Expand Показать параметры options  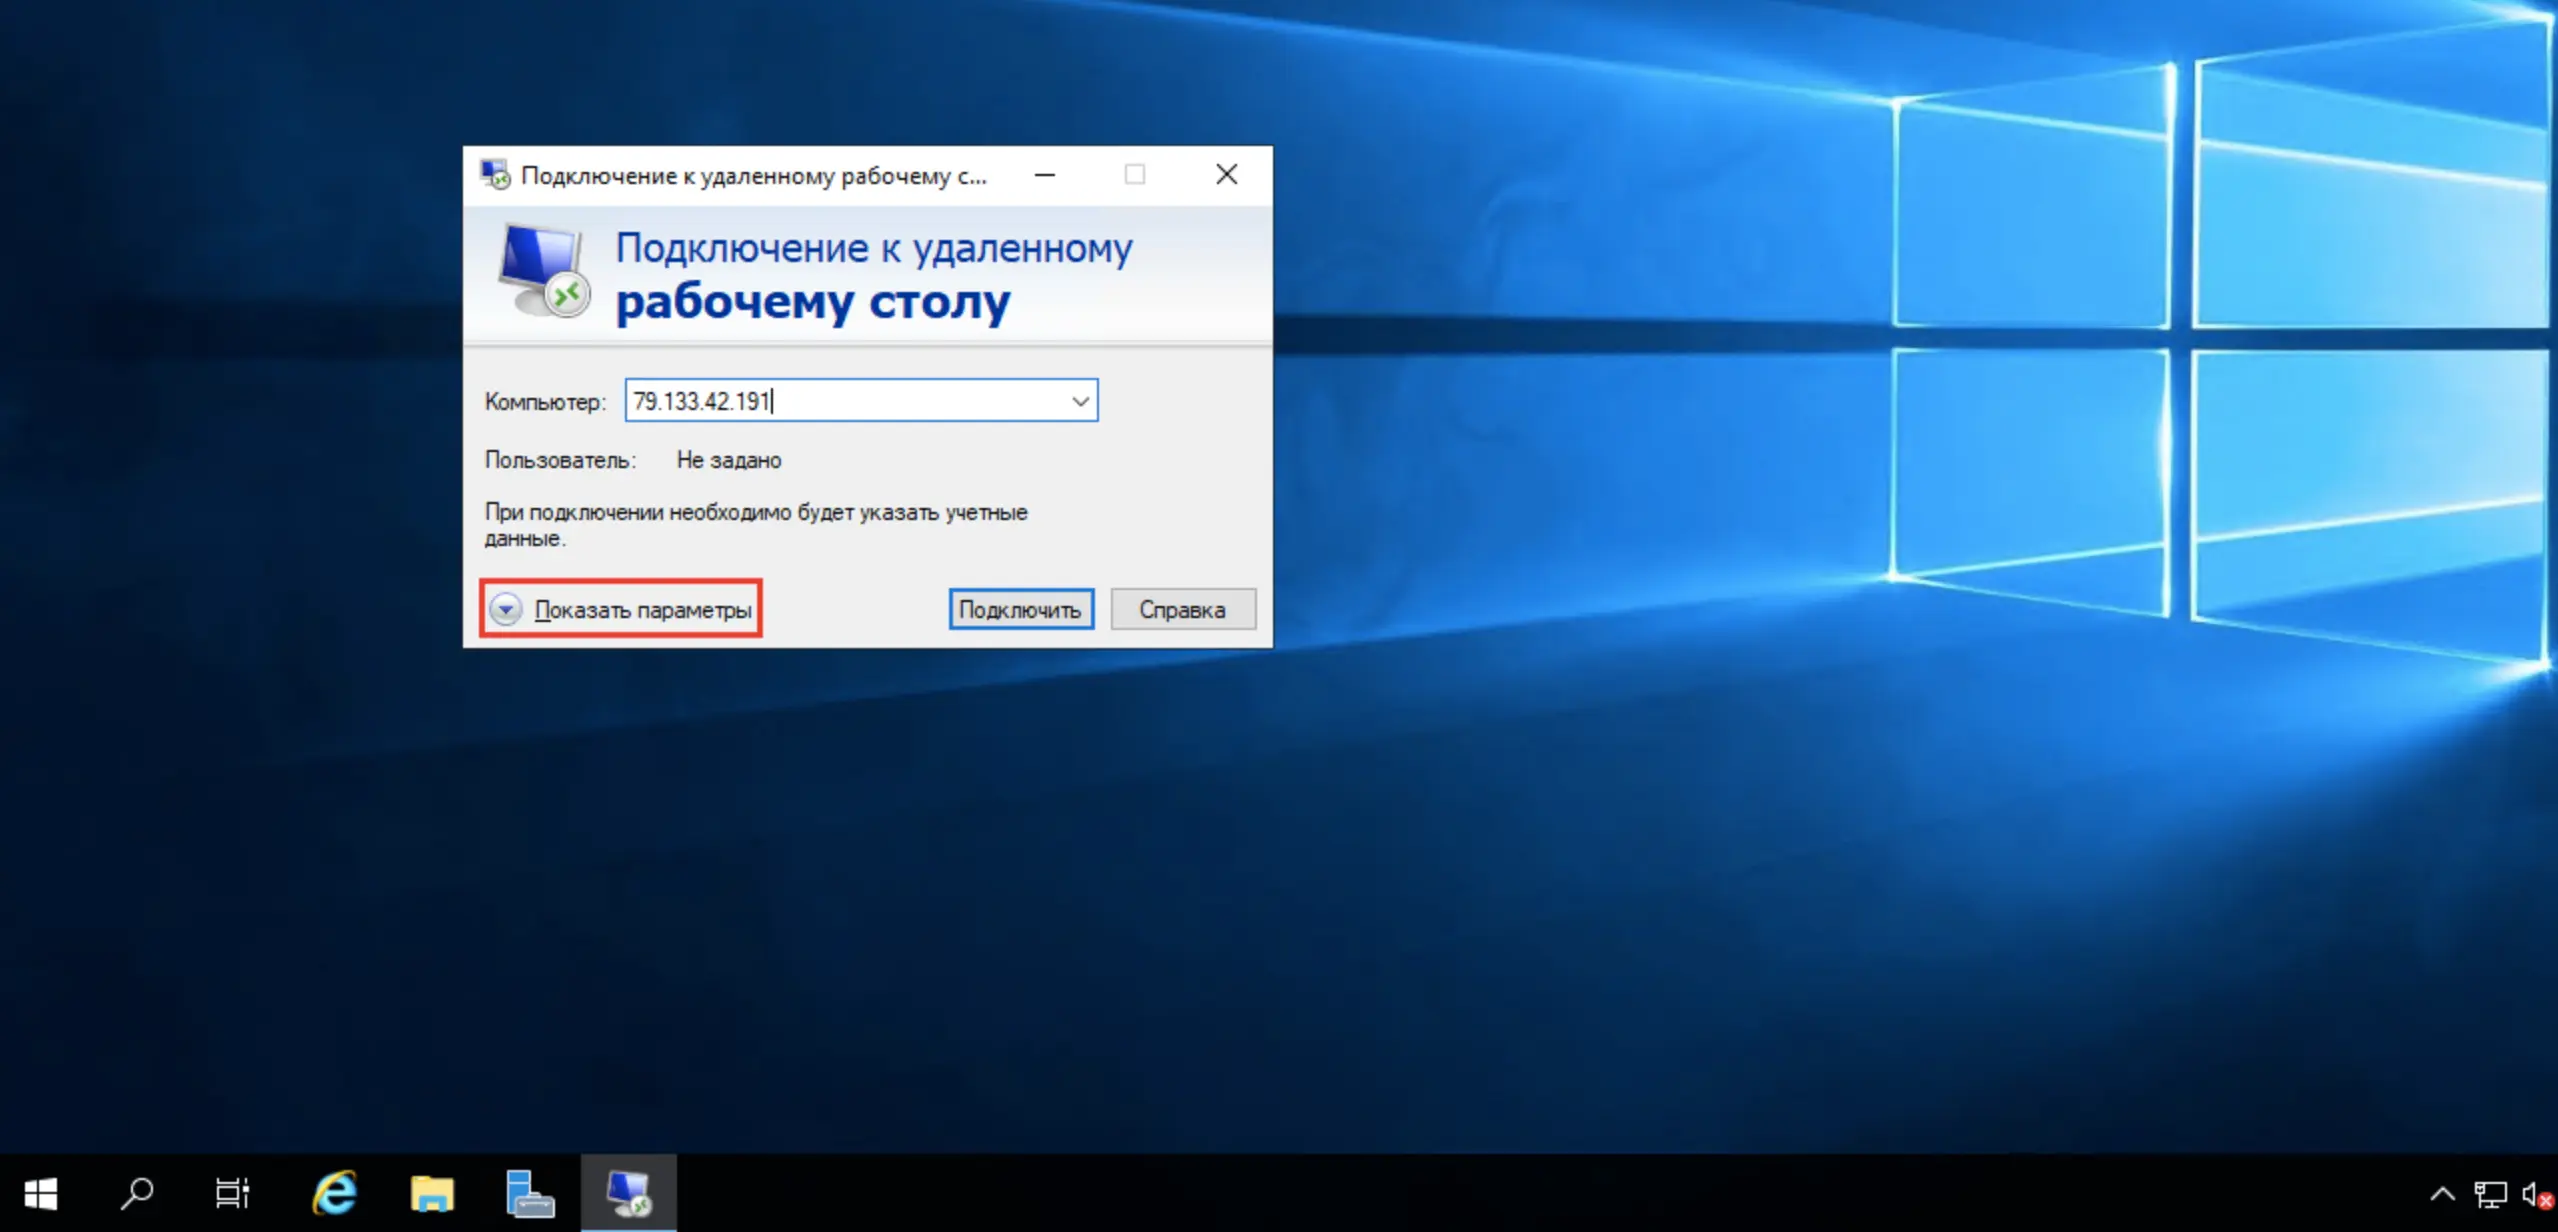pyautogui.click(x=621, y=609)
